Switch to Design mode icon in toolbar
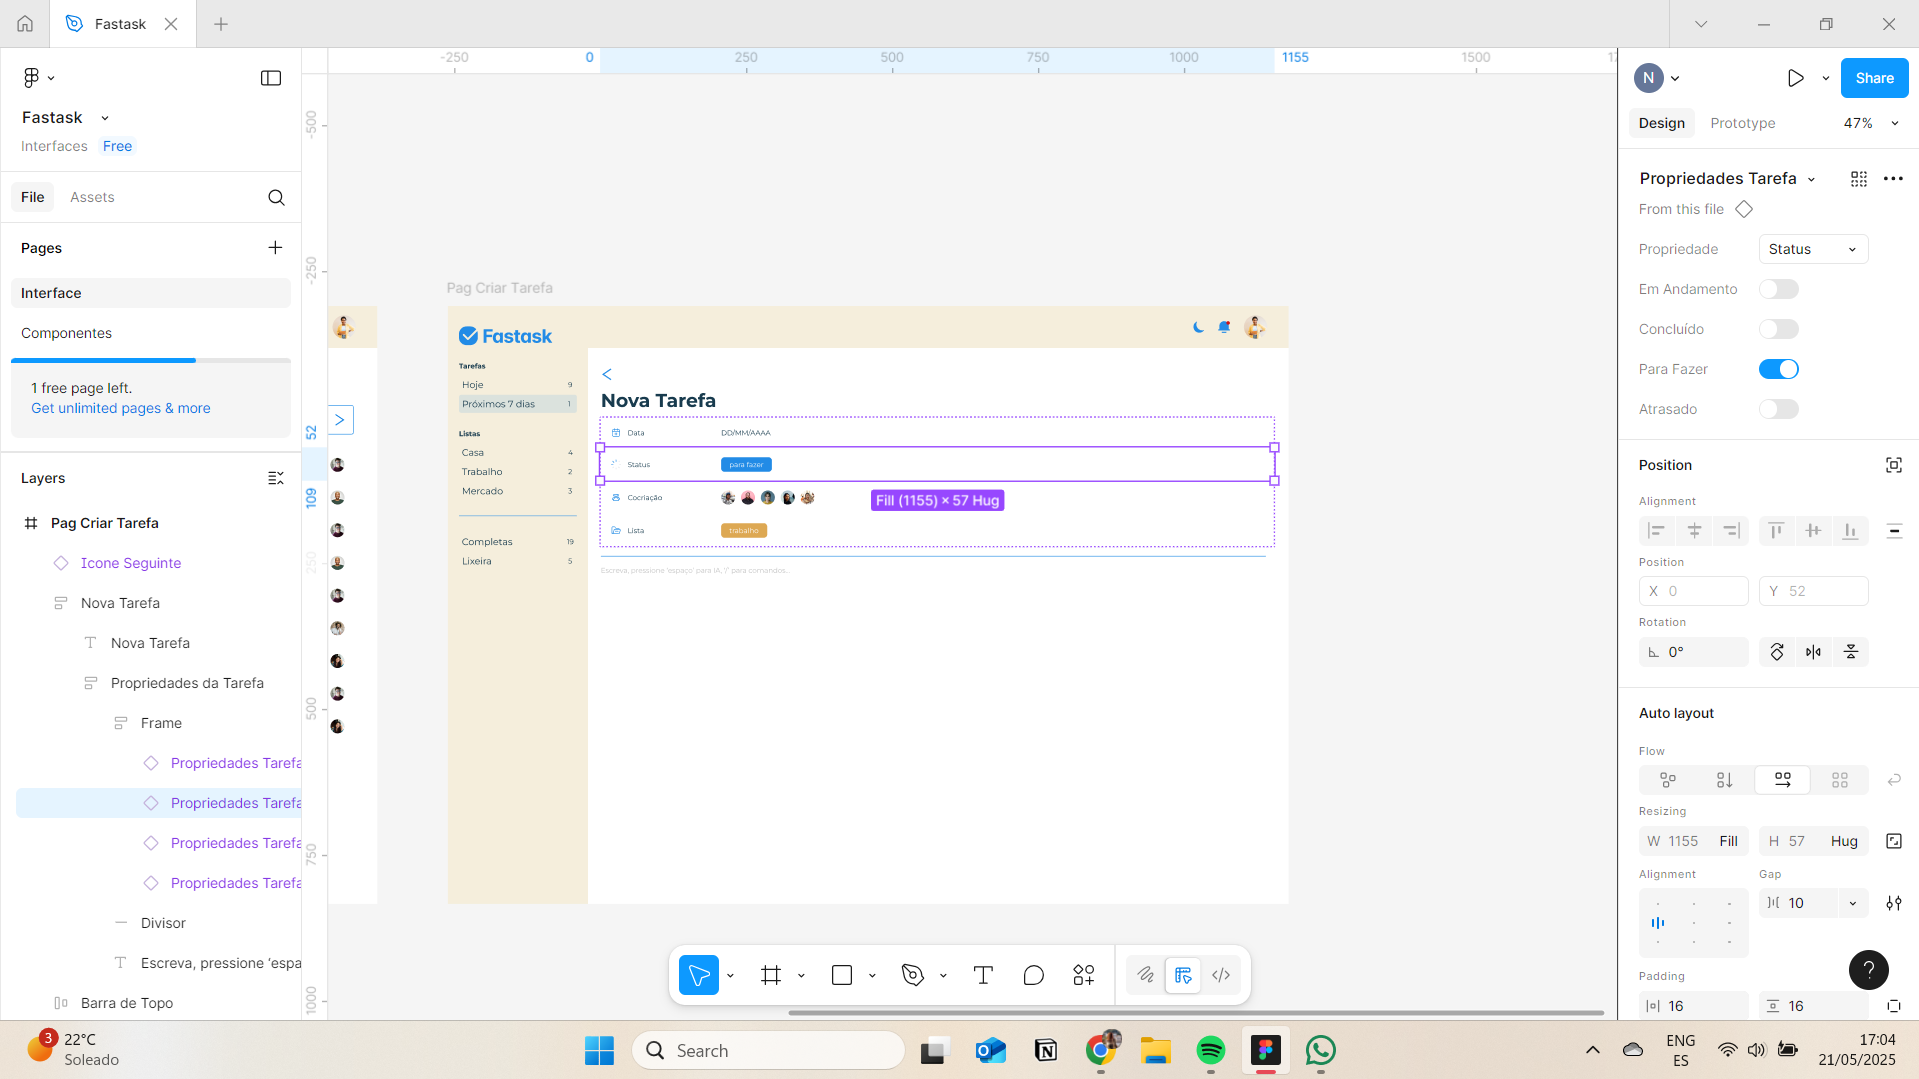 point(1183,975)
